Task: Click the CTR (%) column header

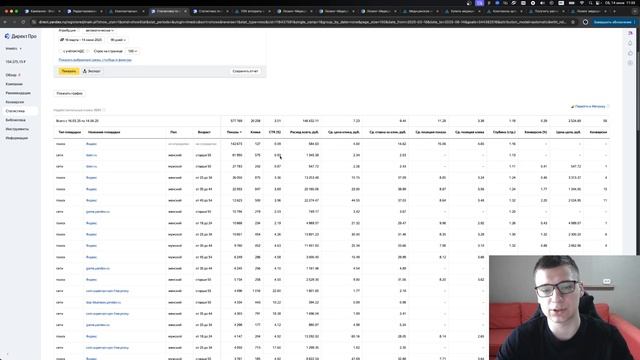Action: 275,132
